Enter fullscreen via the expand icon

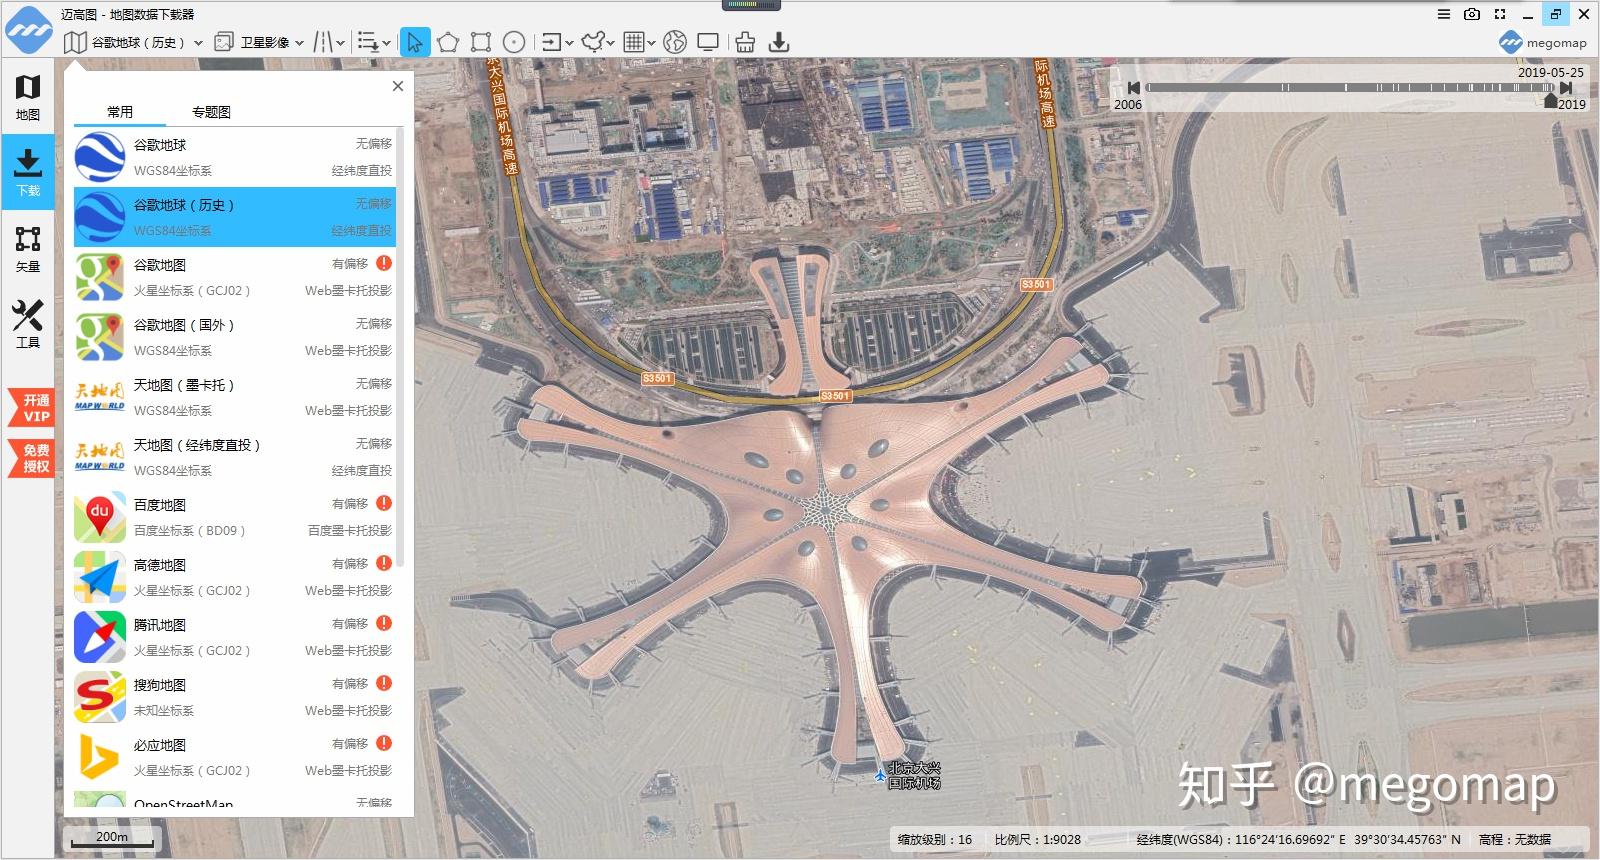click(1500, 14)
